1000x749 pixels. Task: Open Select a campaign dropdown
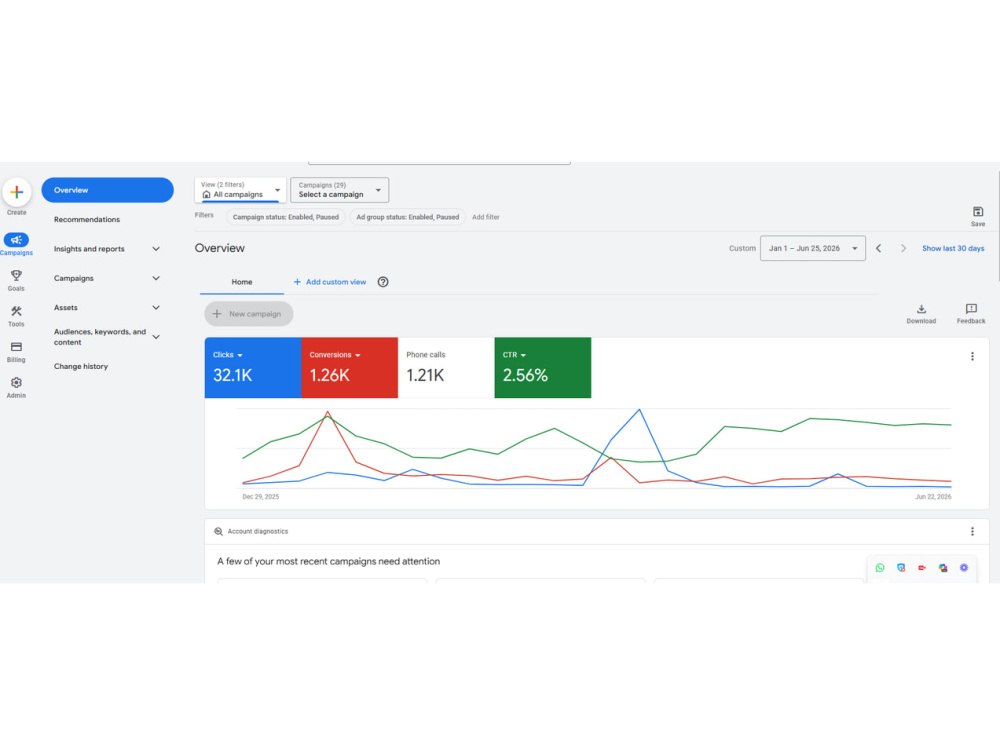(x=339, y=190)
